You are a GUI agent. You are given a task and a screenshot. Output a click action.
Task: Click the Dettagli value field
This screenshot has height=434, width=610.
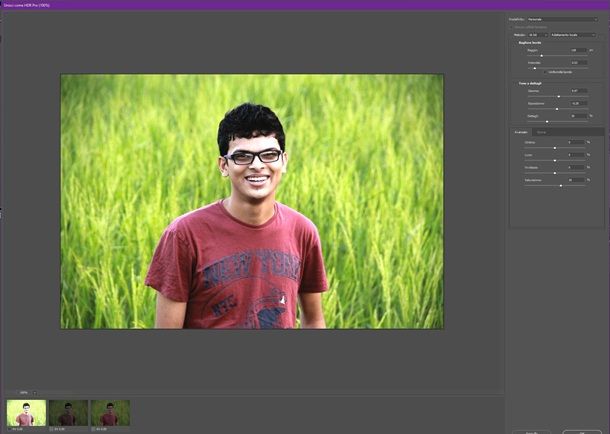pos(576,115)
